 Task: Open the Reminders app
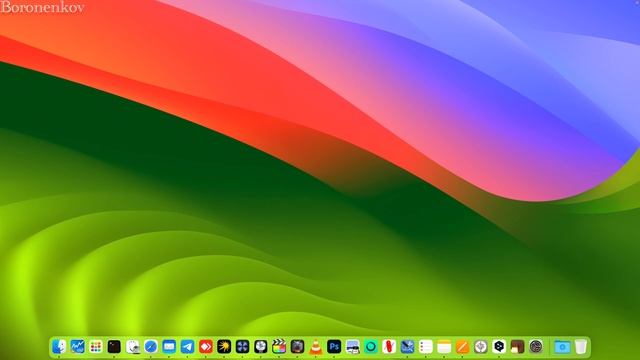pos(426,347)
